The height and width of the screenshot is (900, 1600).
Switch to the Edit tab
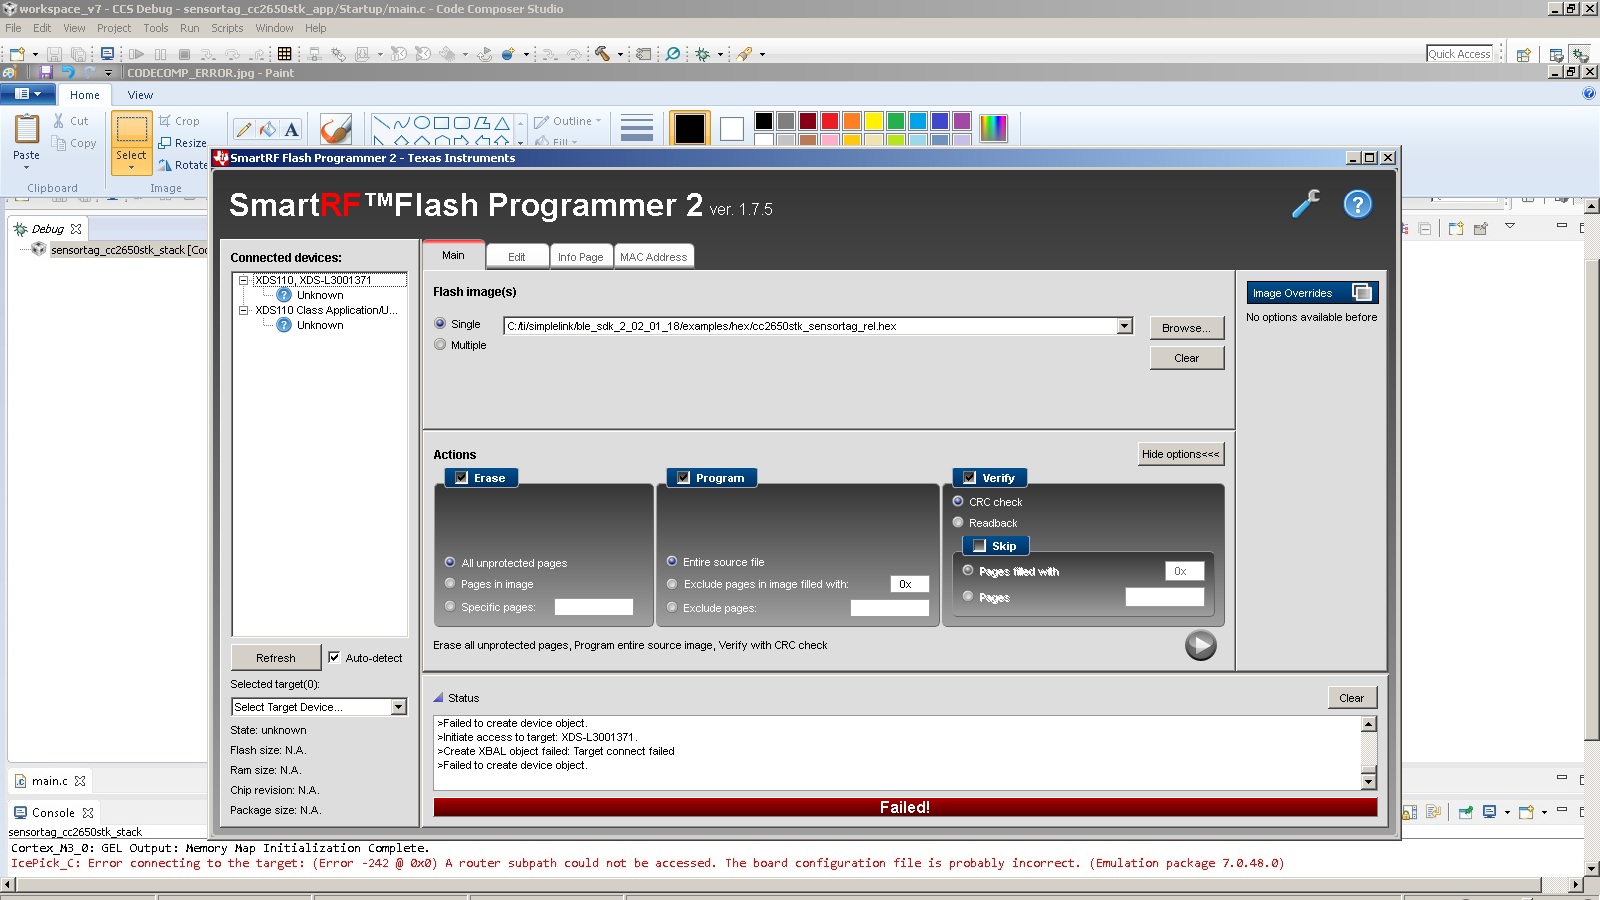pyautogui.click(x=517, y=257)
